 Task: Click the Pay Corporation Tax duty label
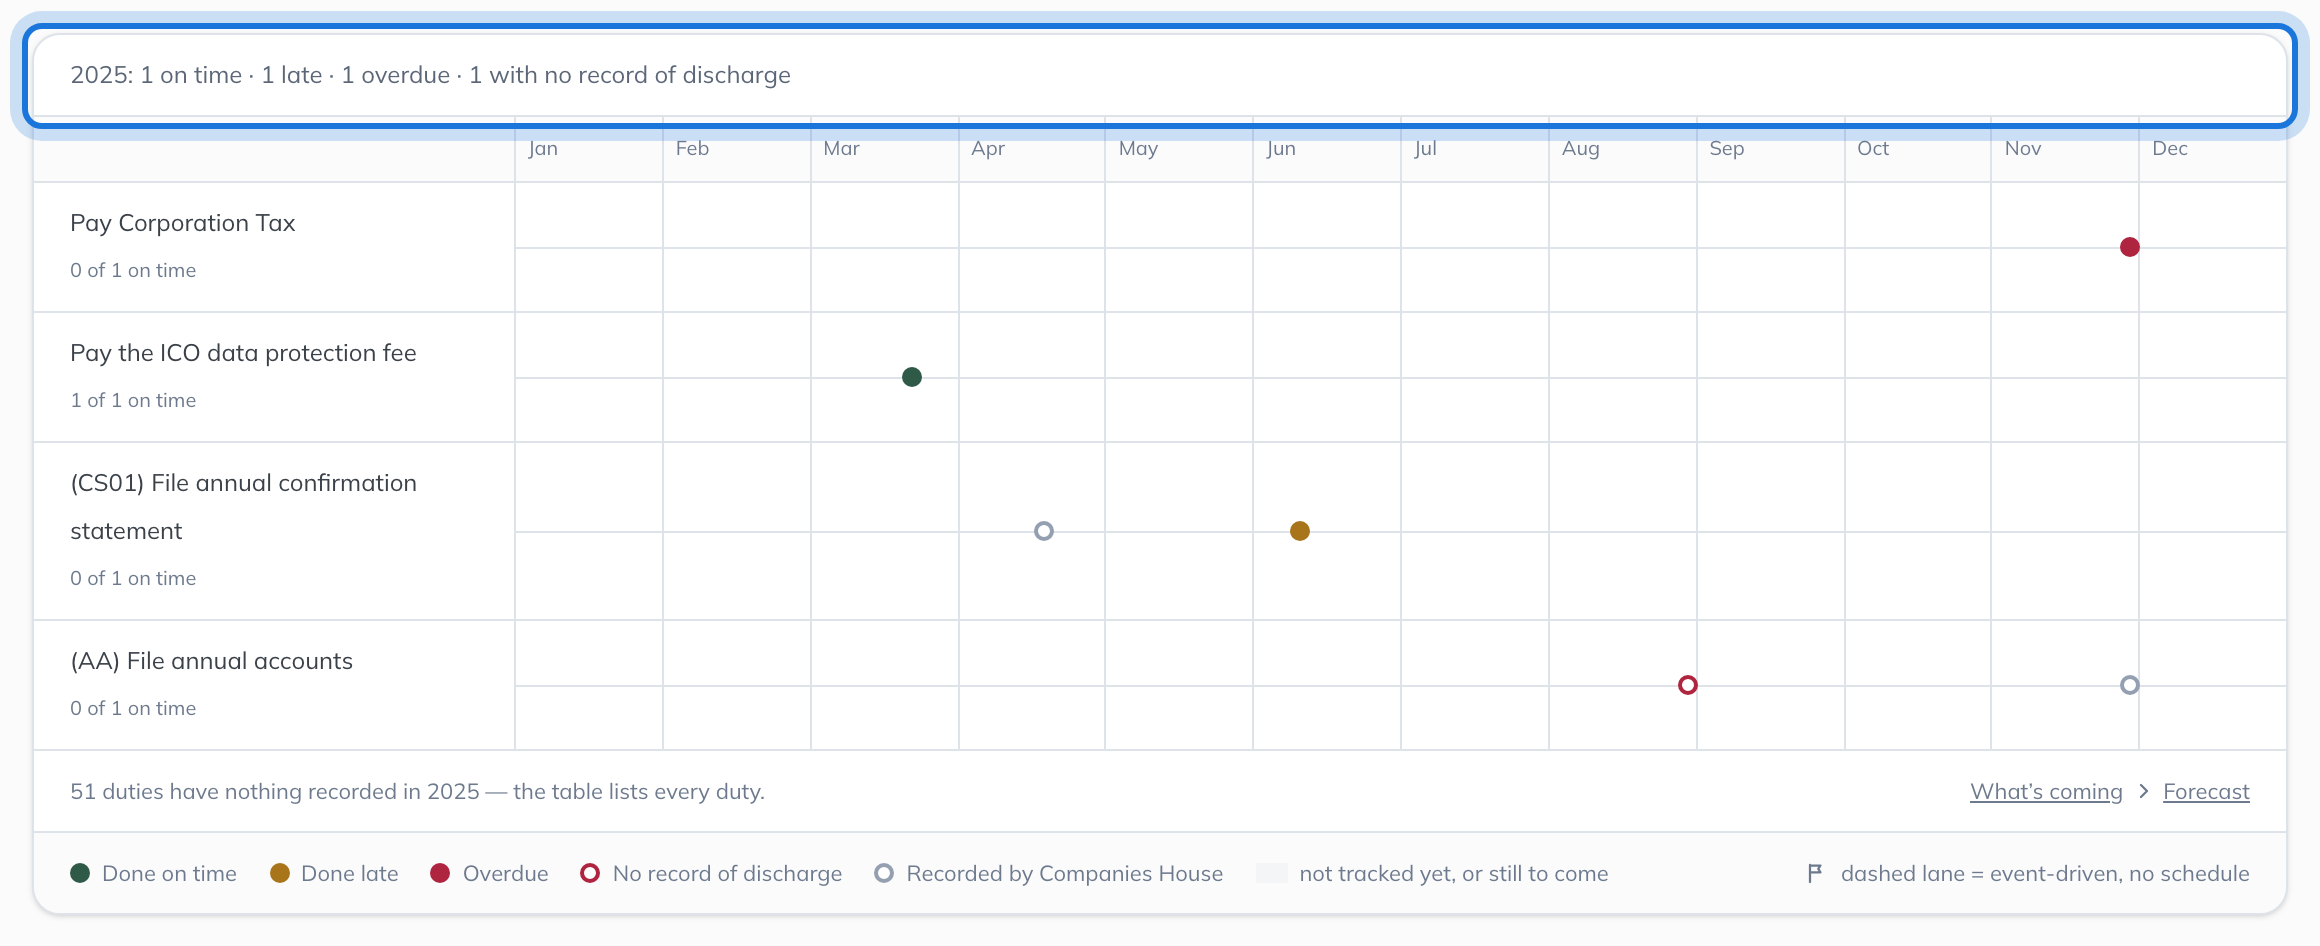(183, 223)
